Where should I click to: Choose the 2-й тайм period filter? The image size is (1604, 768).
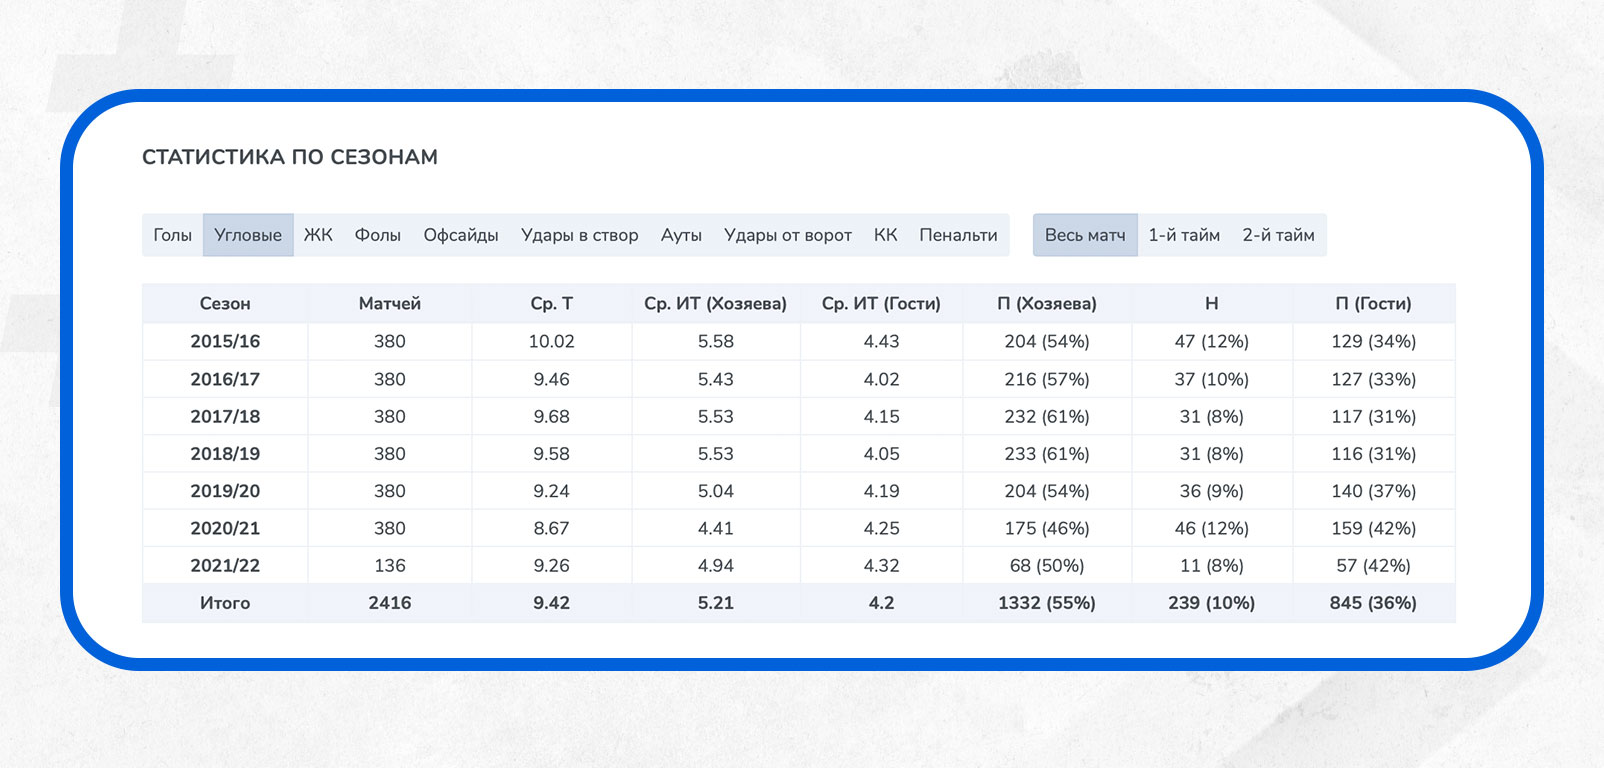[x=1278, y=235]
